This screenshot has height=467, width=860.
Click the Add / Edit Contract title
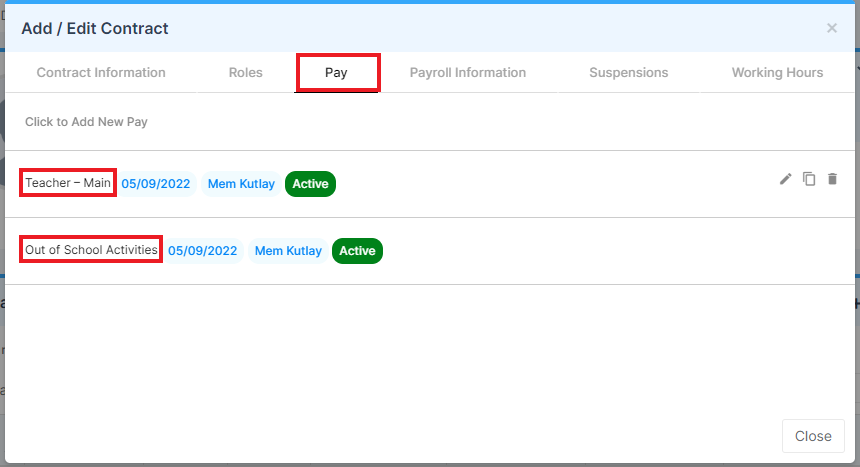[x=95, y=29]
